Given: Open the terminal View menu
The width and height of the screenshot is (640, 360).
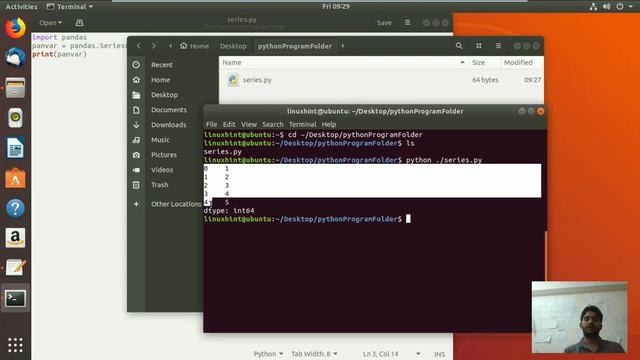Looking at the screenshot, I should click(249, 124).
